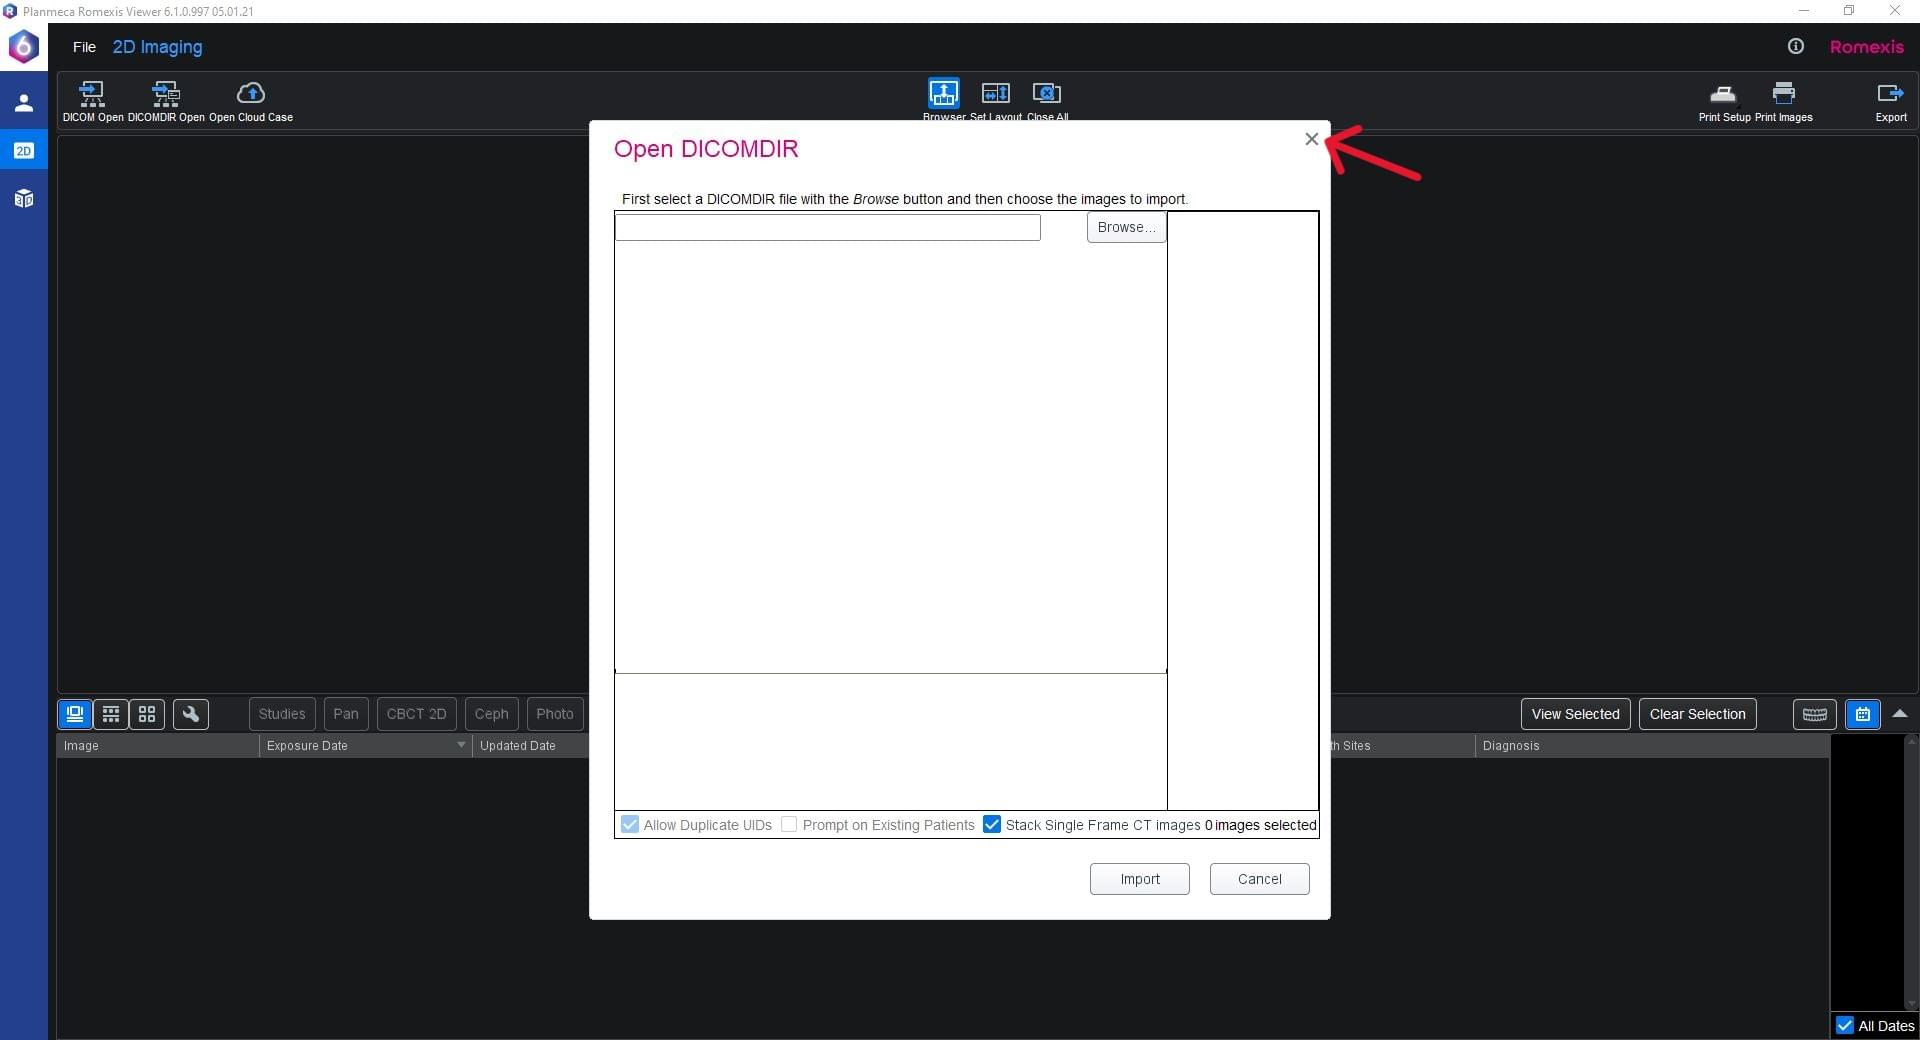Sort by Exposure Date column arrow
This screenshot has height=1040, width=1920.
tap(461, 746)
